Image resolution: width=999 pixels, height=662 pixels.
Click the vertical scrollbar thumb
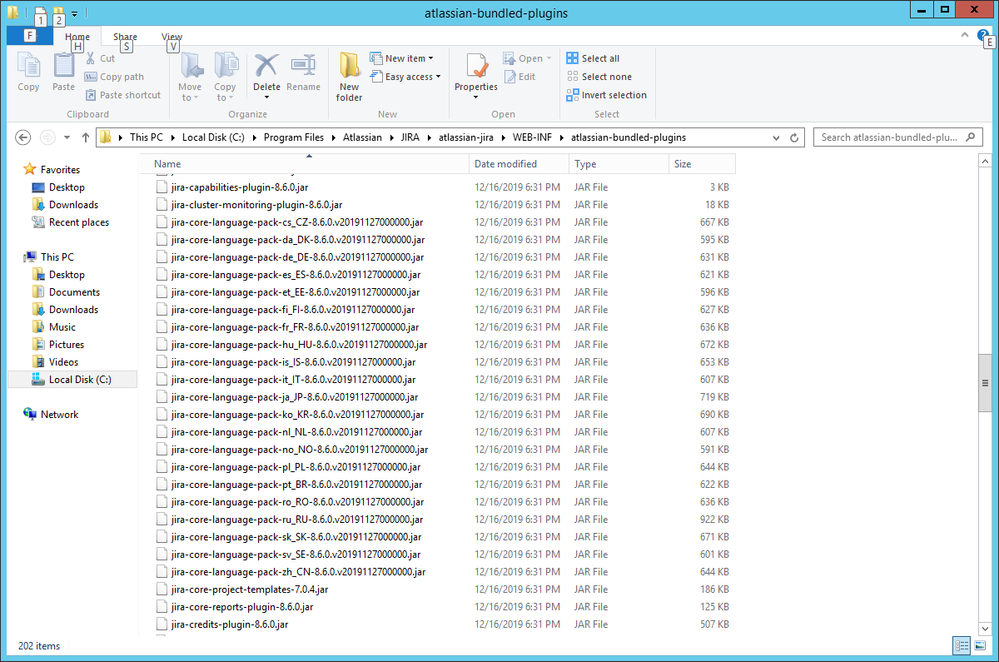985,383
